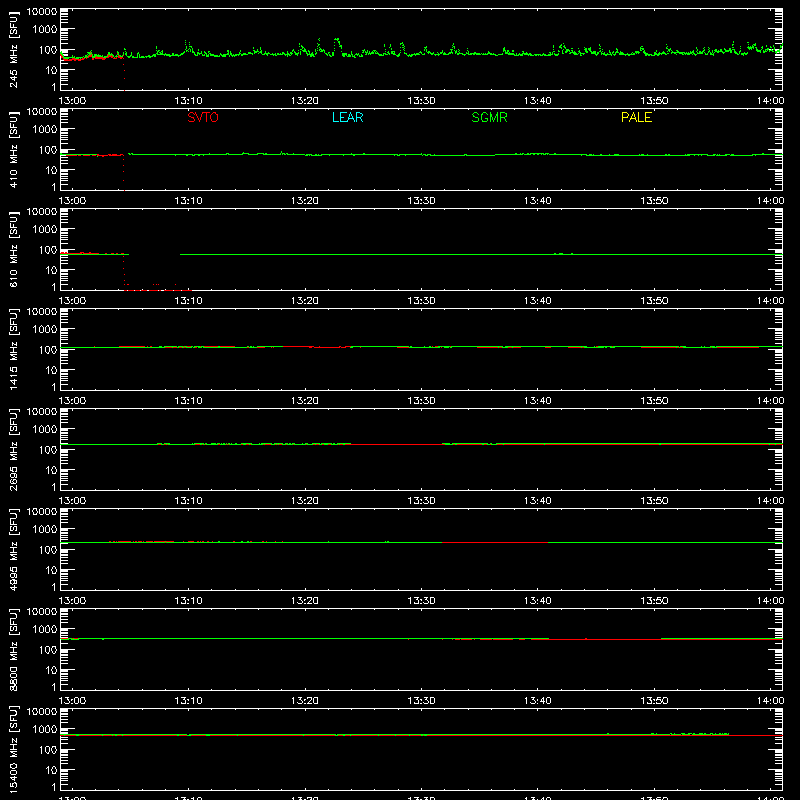Image resolution: width=800 pixels, height=800 pixels.
Task: Click the green SGMR station legend label
Action: (x=489, y=117)
